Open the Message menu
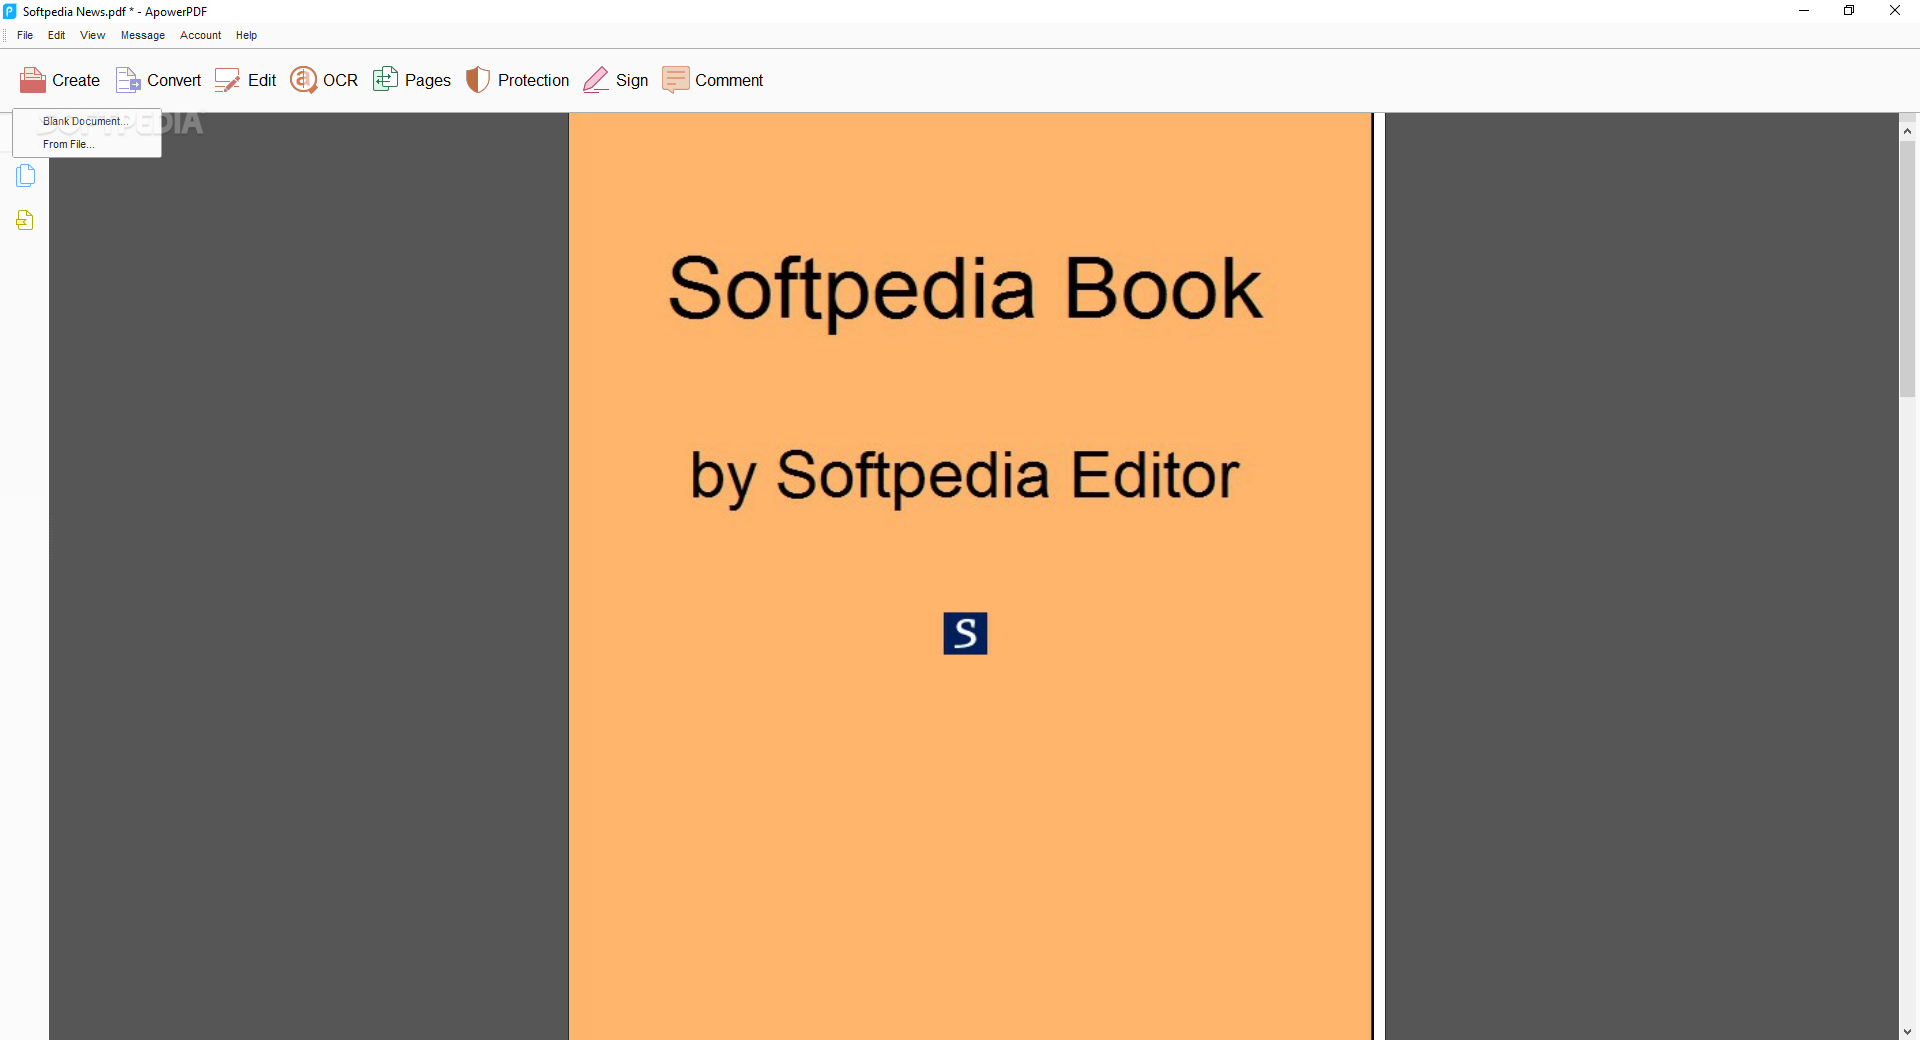 pyautogui.click(x=143, y=35)
